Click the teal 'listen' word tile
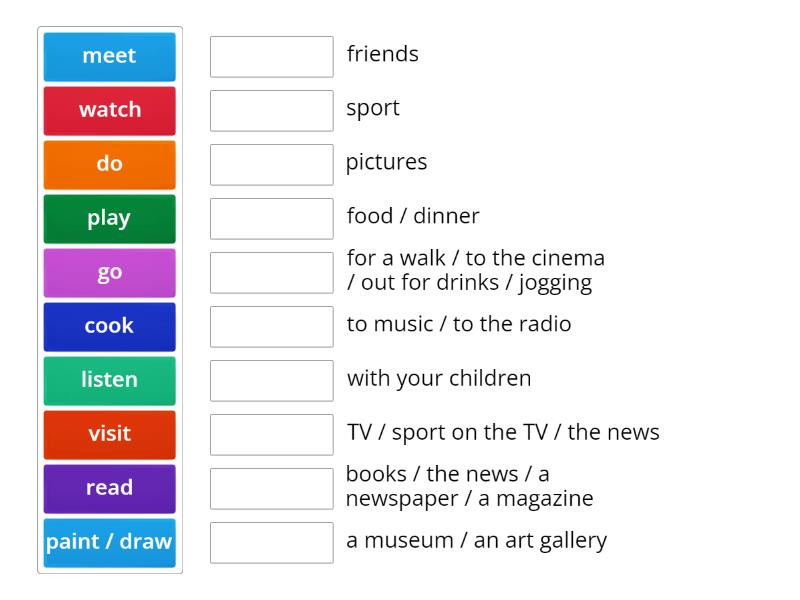Screen dimensions: 800x600 [109, 380]
